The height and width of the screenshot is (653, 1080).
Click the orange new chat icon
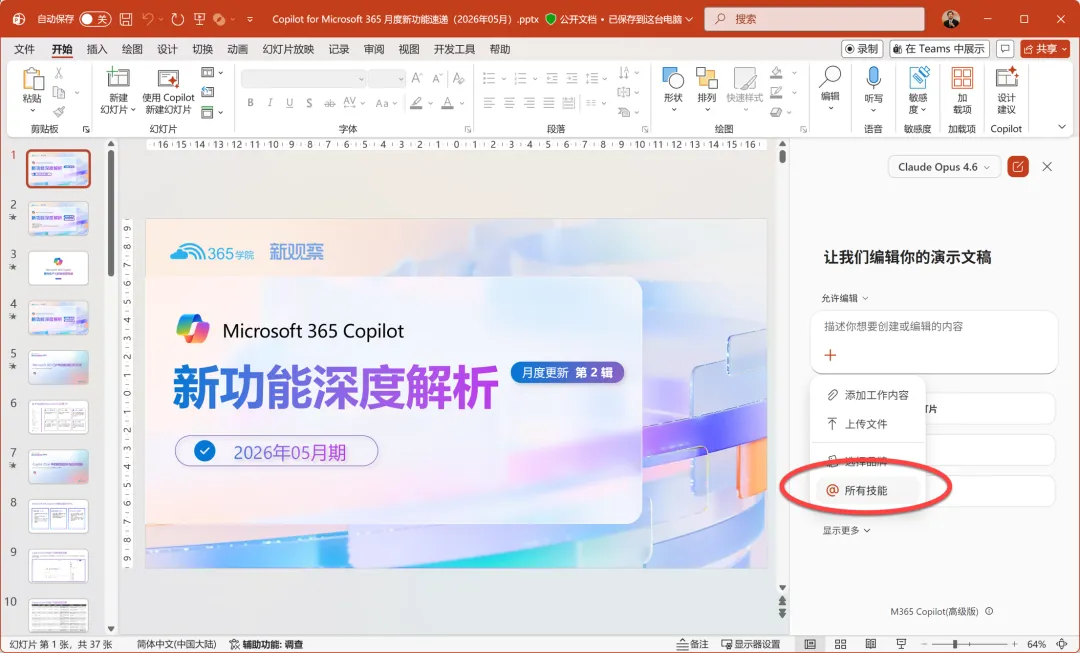pyautogui.click(x=1017, y=167)
